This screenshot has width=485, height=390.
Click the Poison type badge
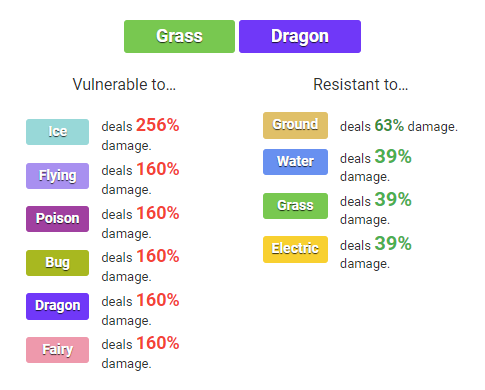coord(58,219)
